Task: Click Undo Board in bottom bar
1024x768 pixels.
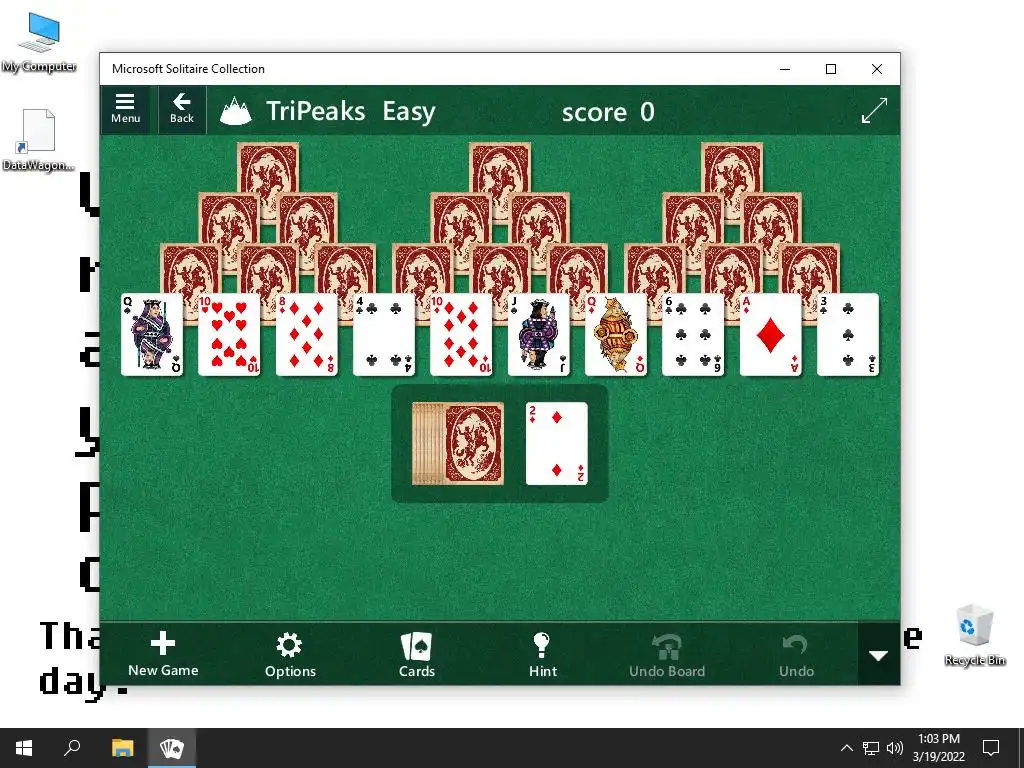Action: click(x=667, y=654)
